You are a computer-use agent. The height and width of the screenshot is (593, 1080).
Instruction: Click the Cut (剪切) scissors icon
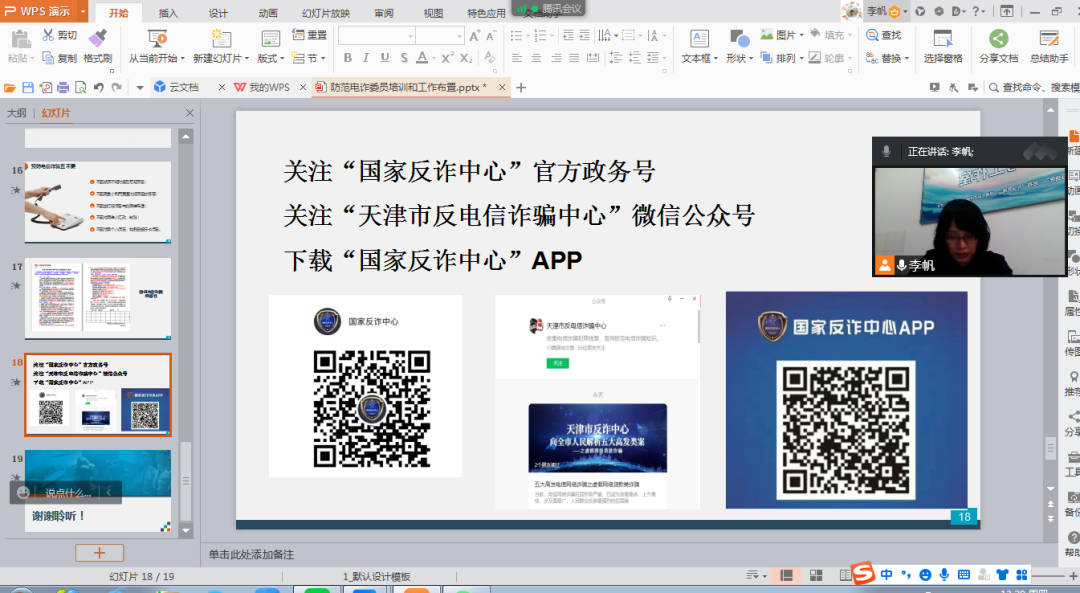tap(49, 36)
